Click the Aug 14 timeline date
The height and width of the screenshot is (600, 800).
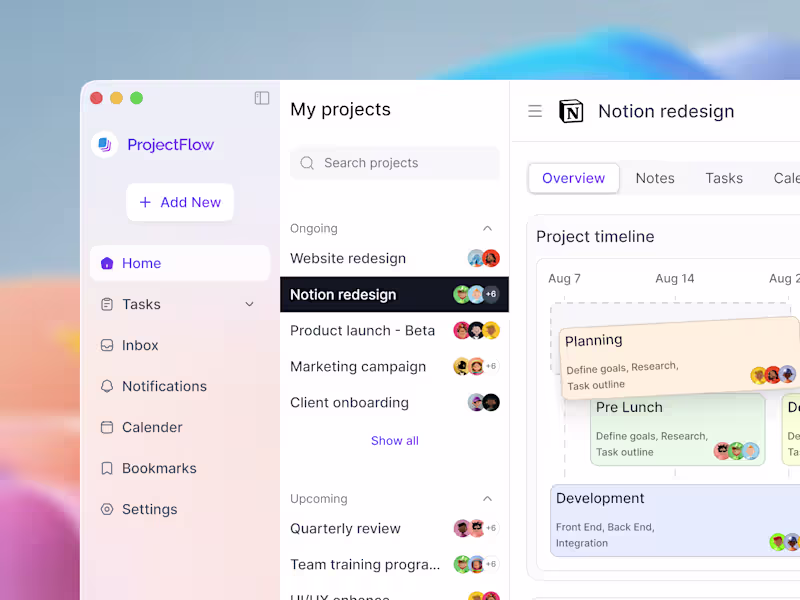tap(674, 279)
